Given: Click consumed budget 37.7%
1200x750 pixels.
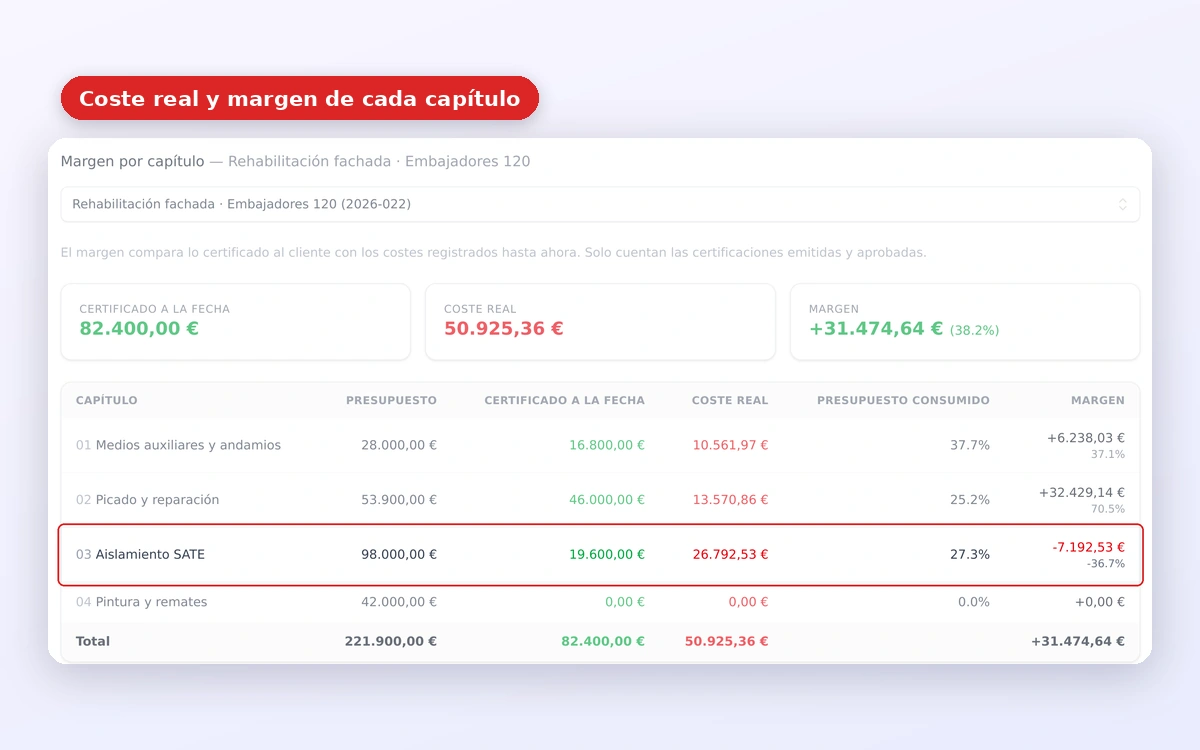Looking at the screenshot, I should click(x=970, y=445).
